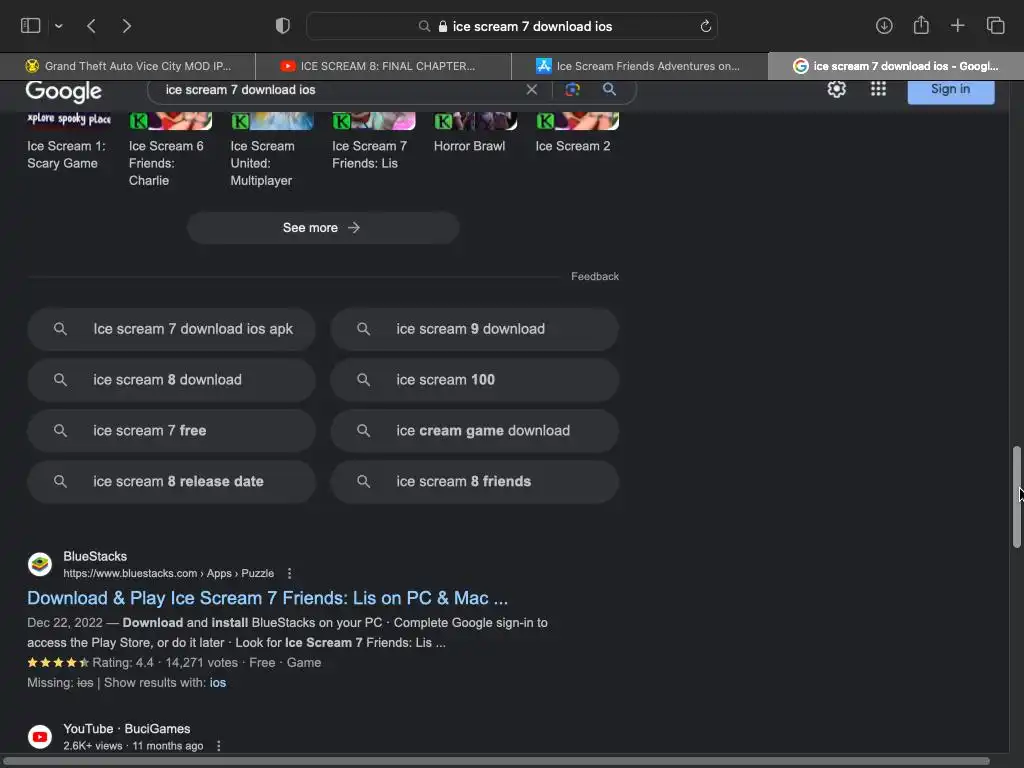This screenshot has width=1024, height=768.
Task: Open the BlueStacks site name
Action: pyautogui.click(x=95, y=556)
